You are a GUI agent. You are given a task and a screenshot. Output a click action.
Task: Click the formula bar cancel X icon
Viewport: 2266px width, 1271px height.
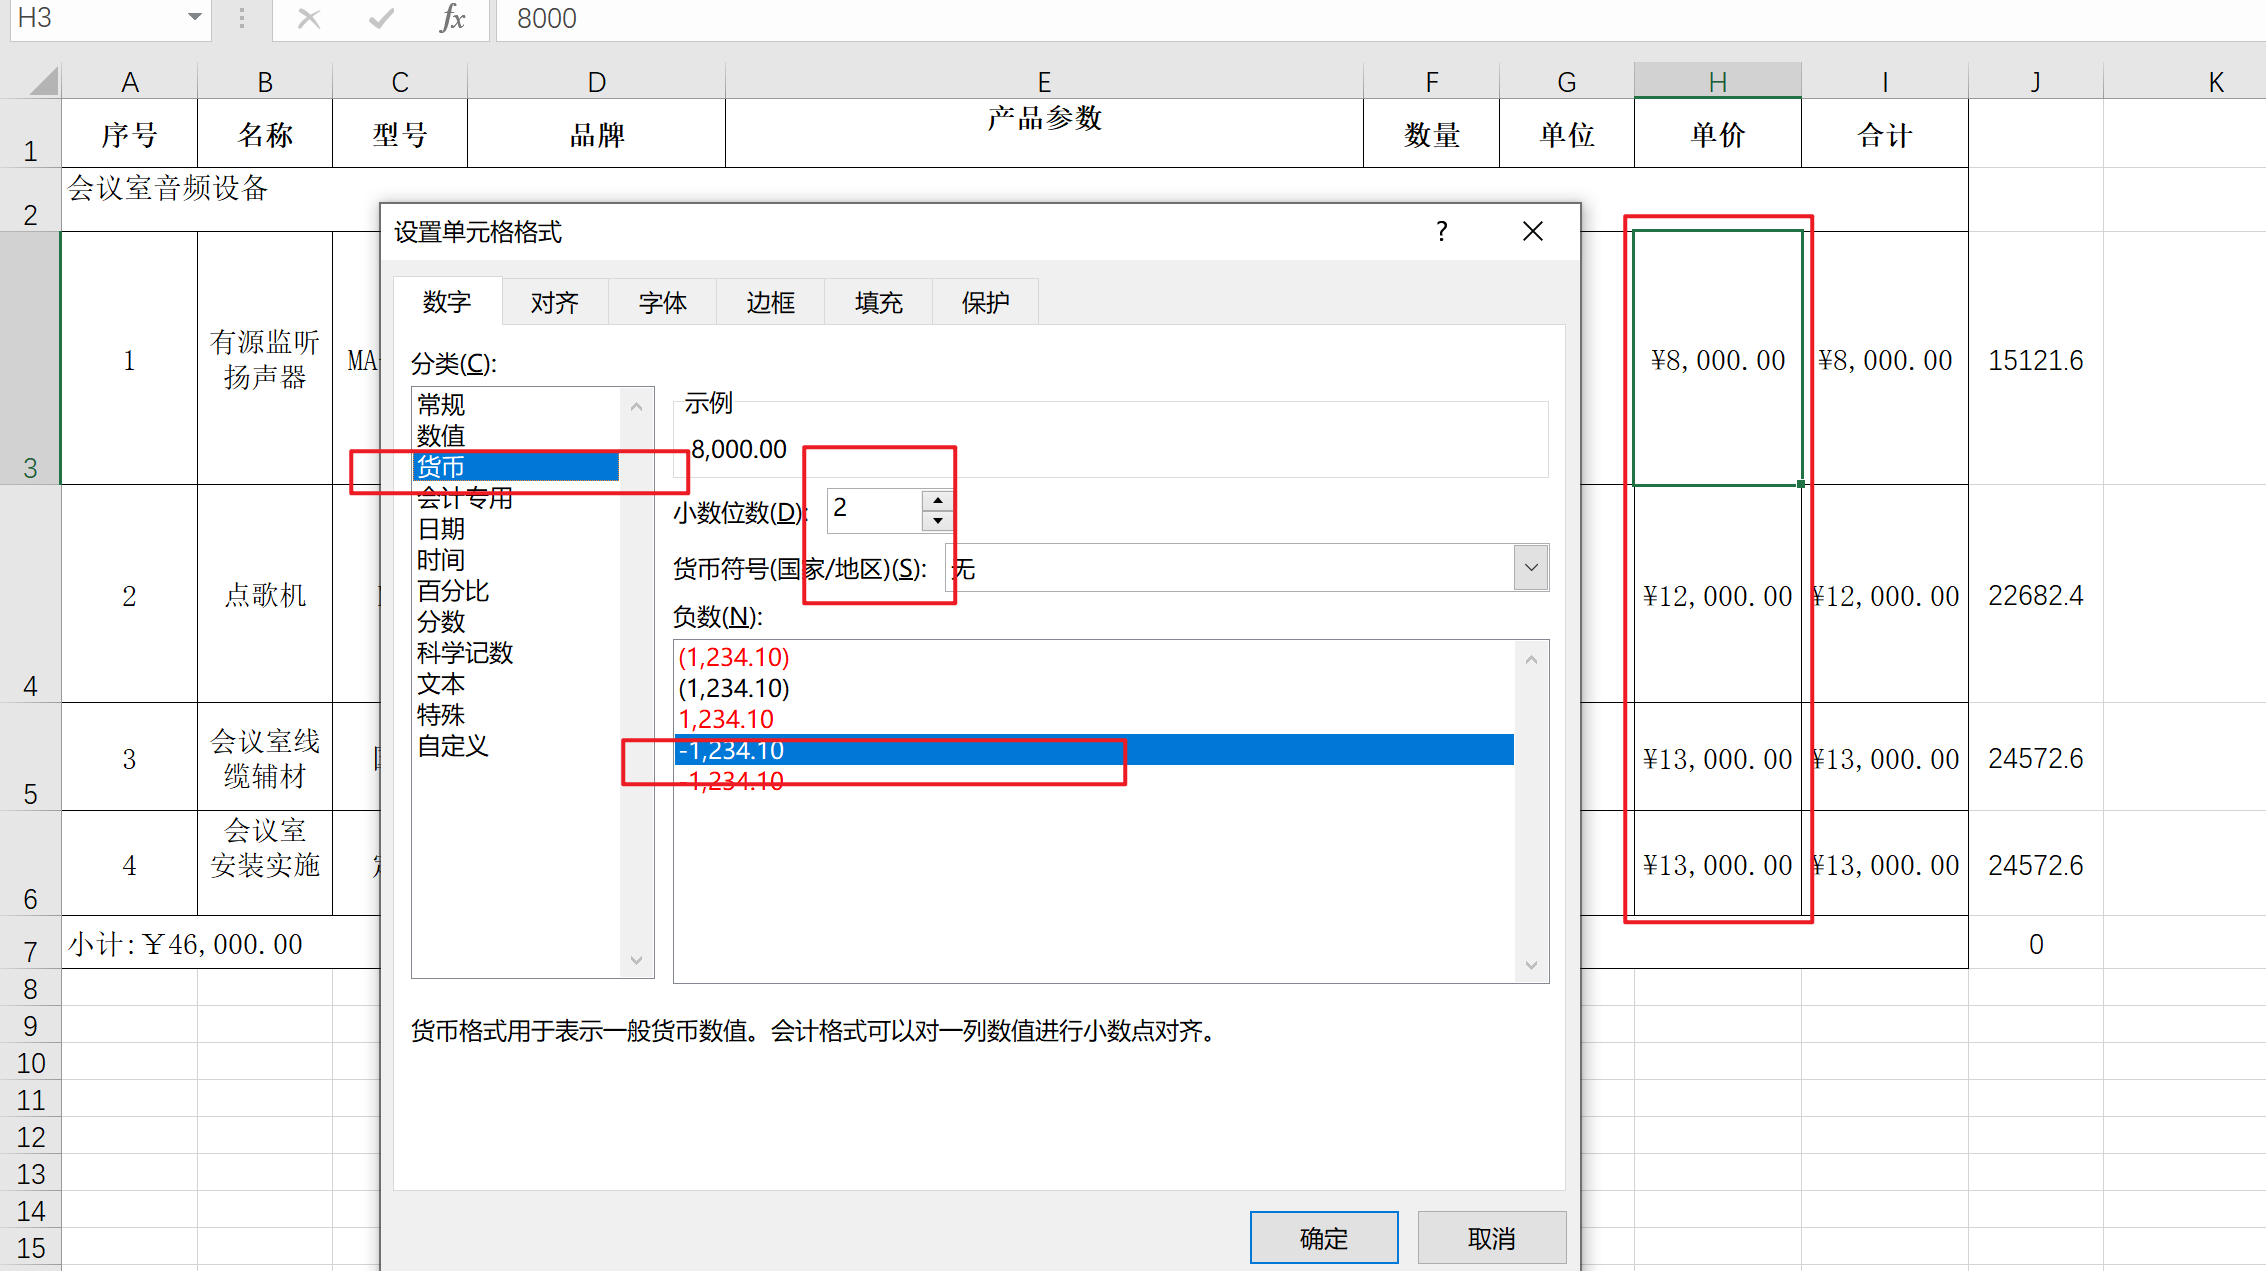point(309,18)
